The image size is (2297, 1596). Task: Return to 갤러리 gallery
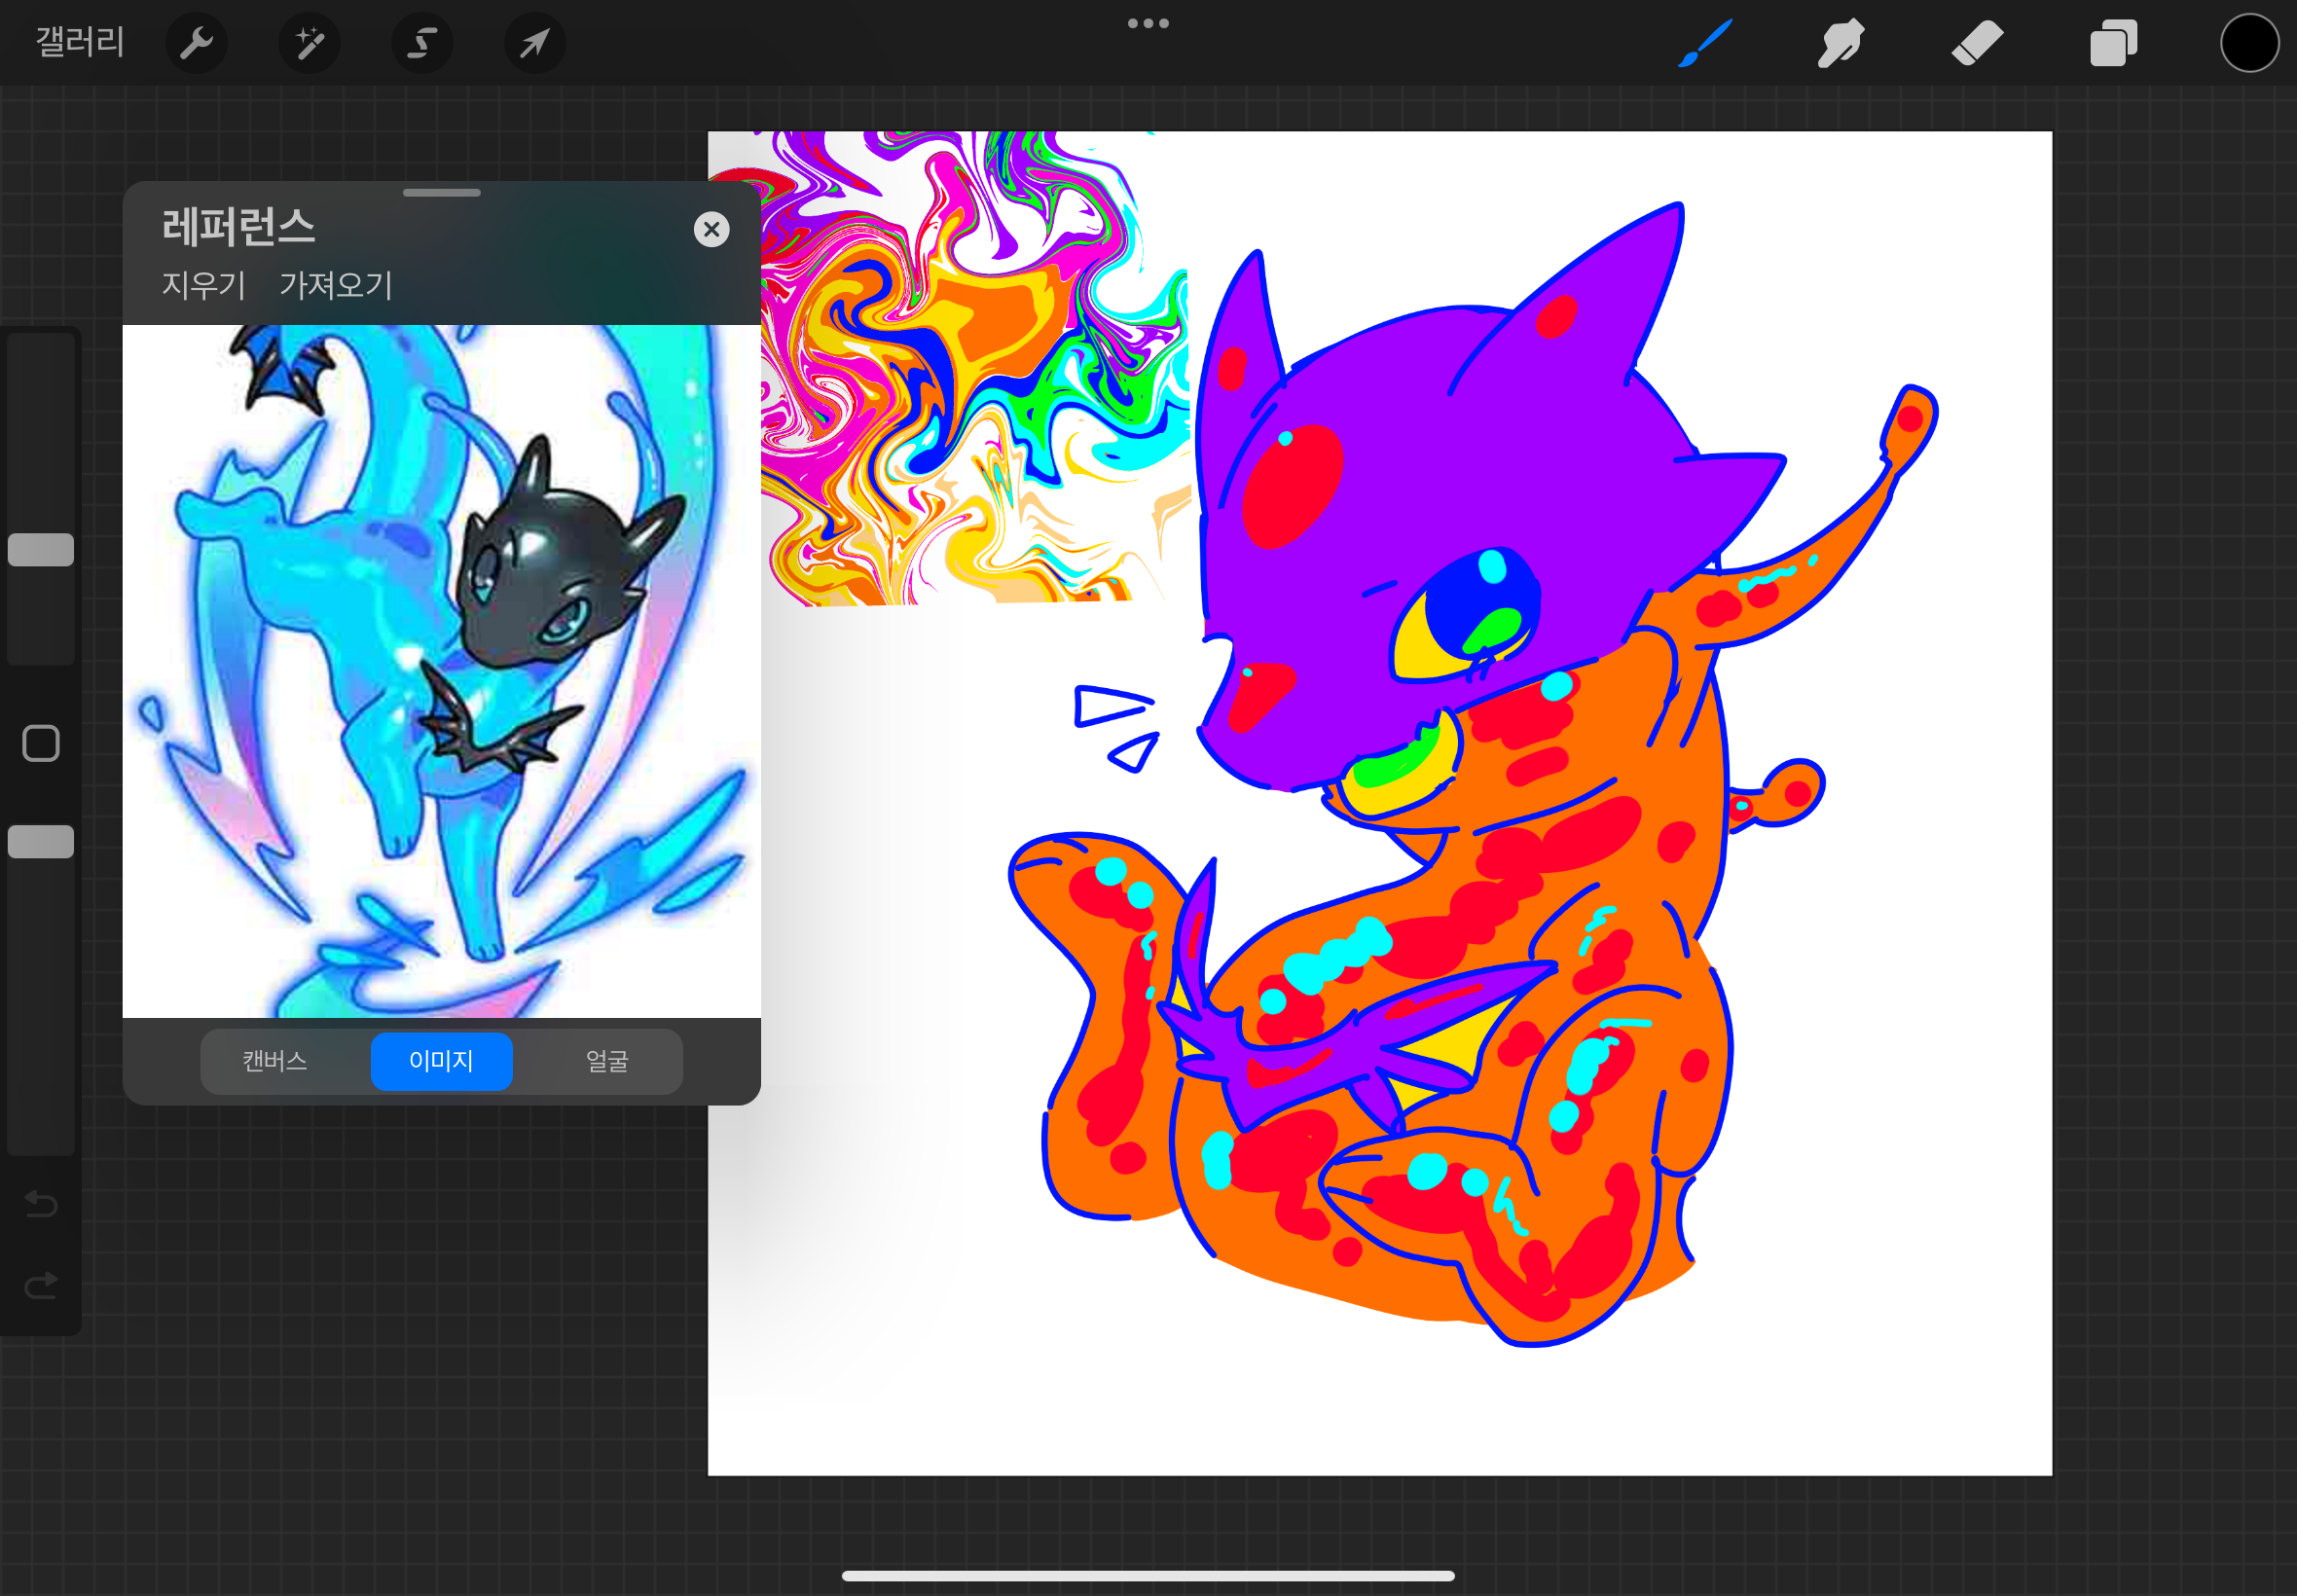pos(80,43)
